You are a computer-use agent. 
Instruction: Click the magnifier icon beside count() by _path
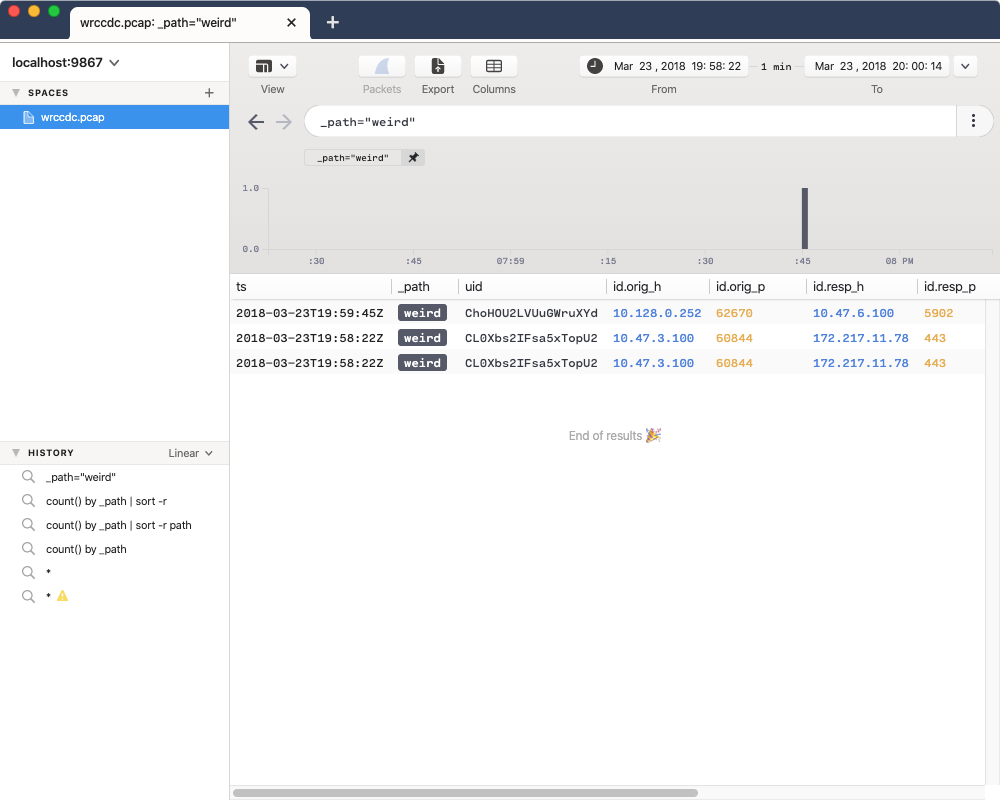tap(28, 548)
